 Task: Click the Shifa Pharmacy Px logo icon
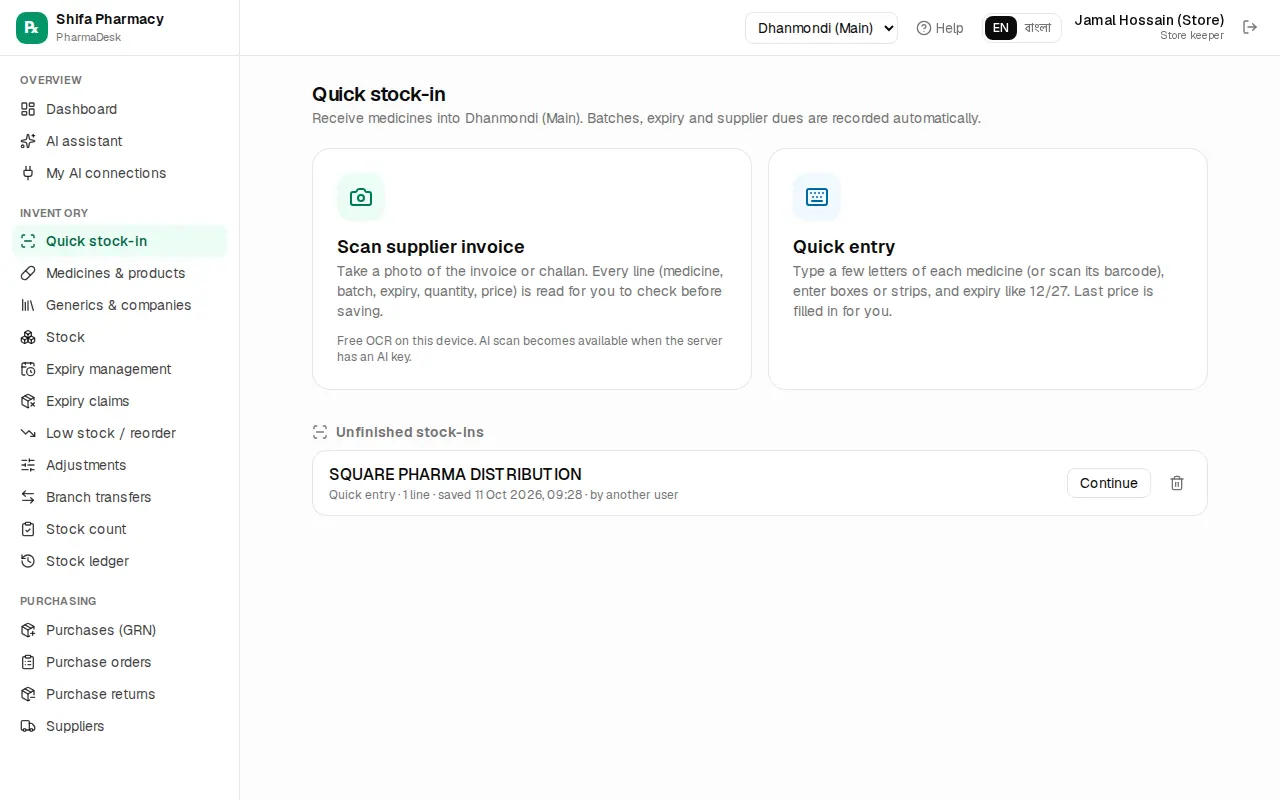32,28
